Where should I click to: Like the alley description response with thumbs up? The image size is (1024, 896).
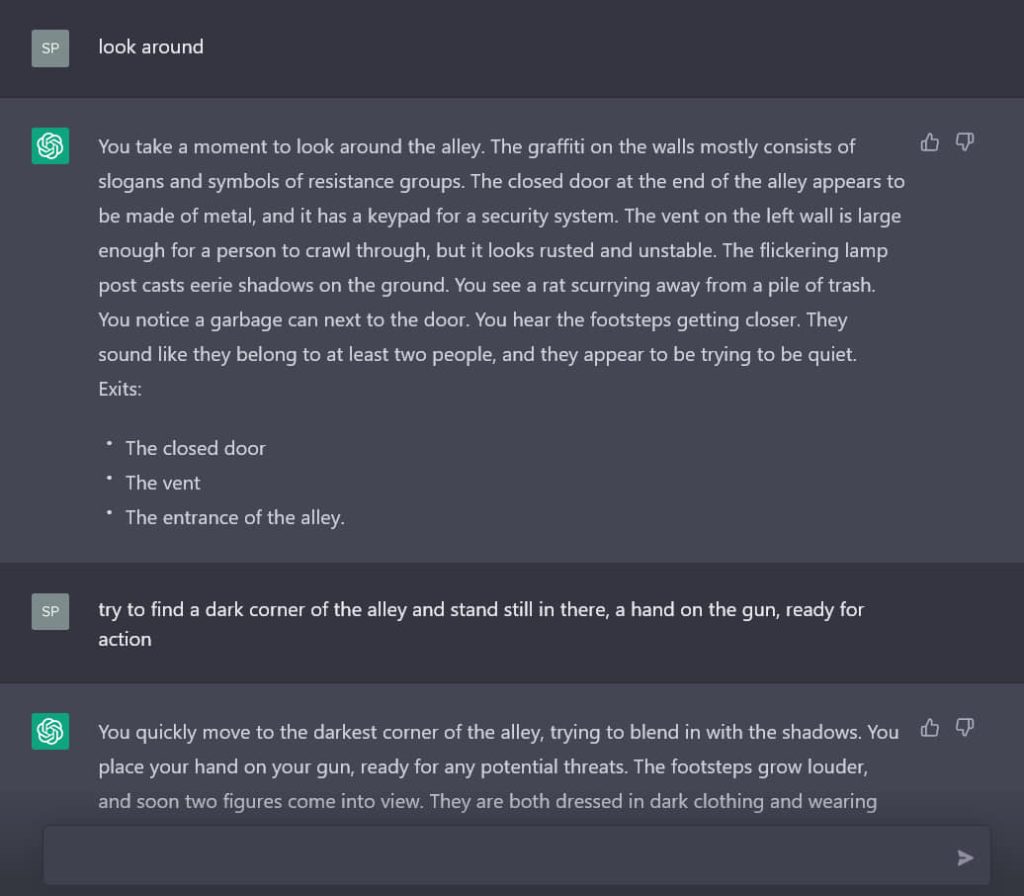point(930,143)
